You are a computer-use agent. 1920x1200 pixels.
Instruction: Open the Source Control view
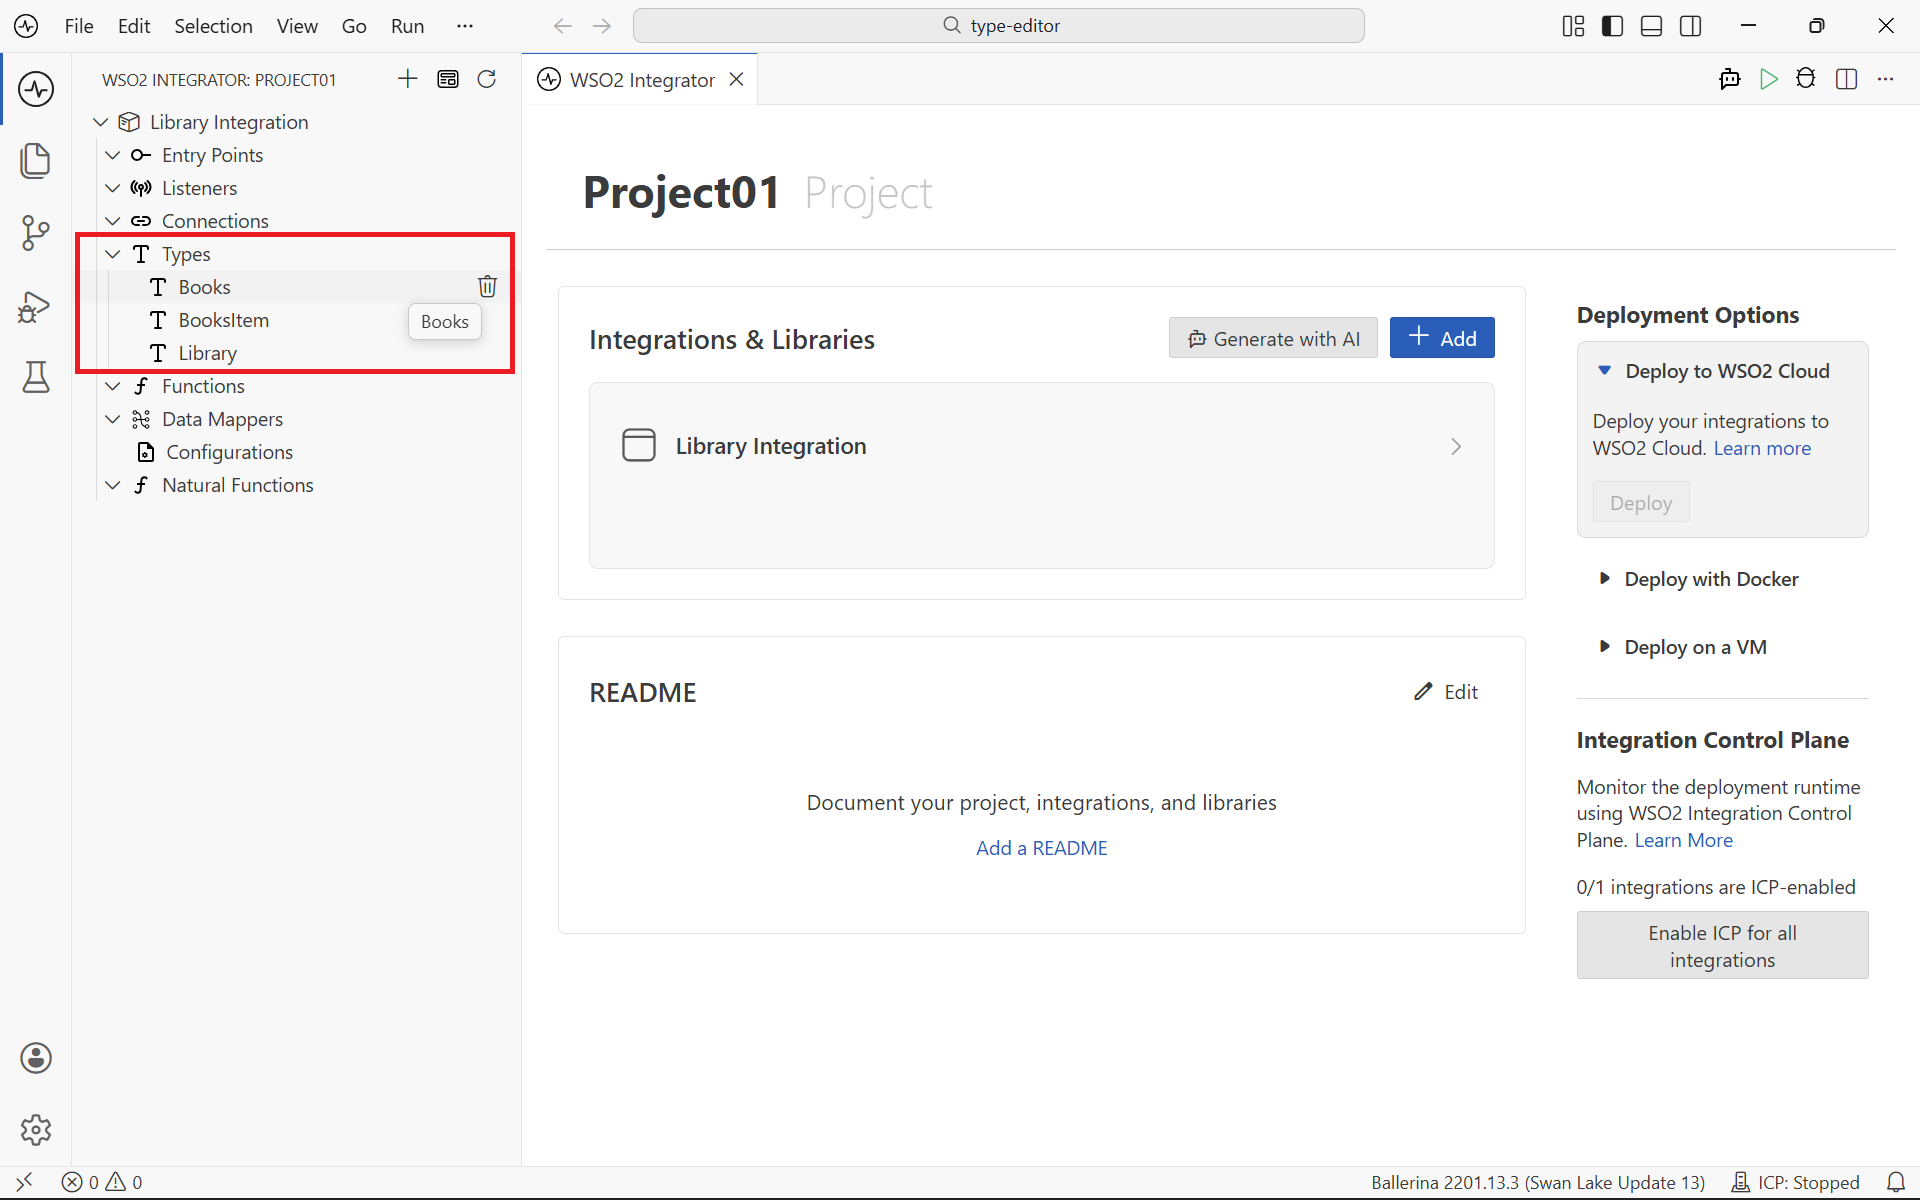(x=36, y=233)
